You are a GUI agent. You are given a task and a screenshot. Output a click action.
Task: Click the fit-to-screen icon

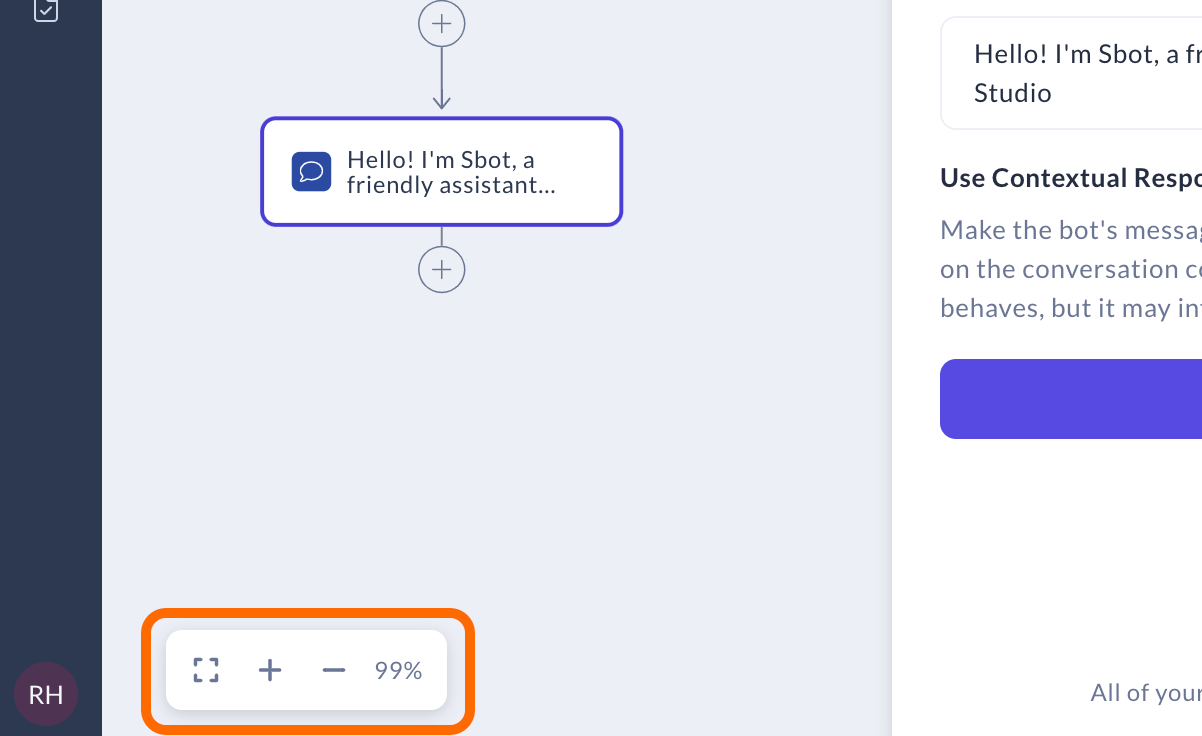tap(206, 670)
